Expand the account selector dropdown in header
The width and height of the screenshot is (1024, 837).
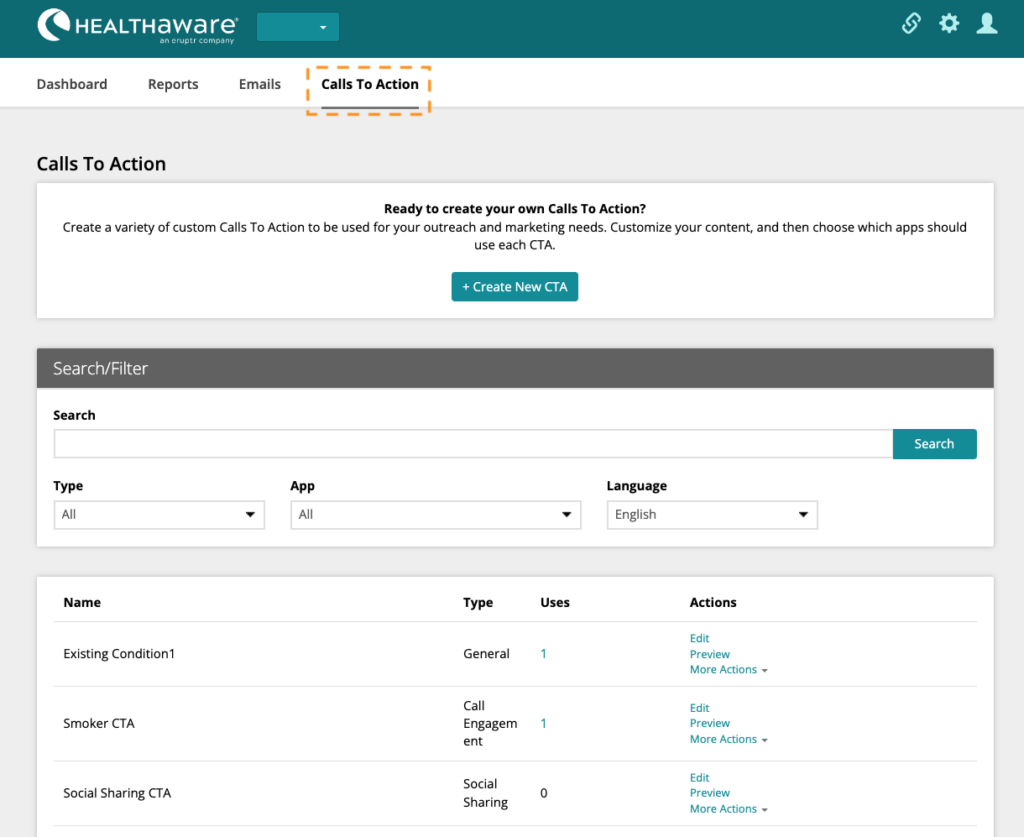(298, 27)
